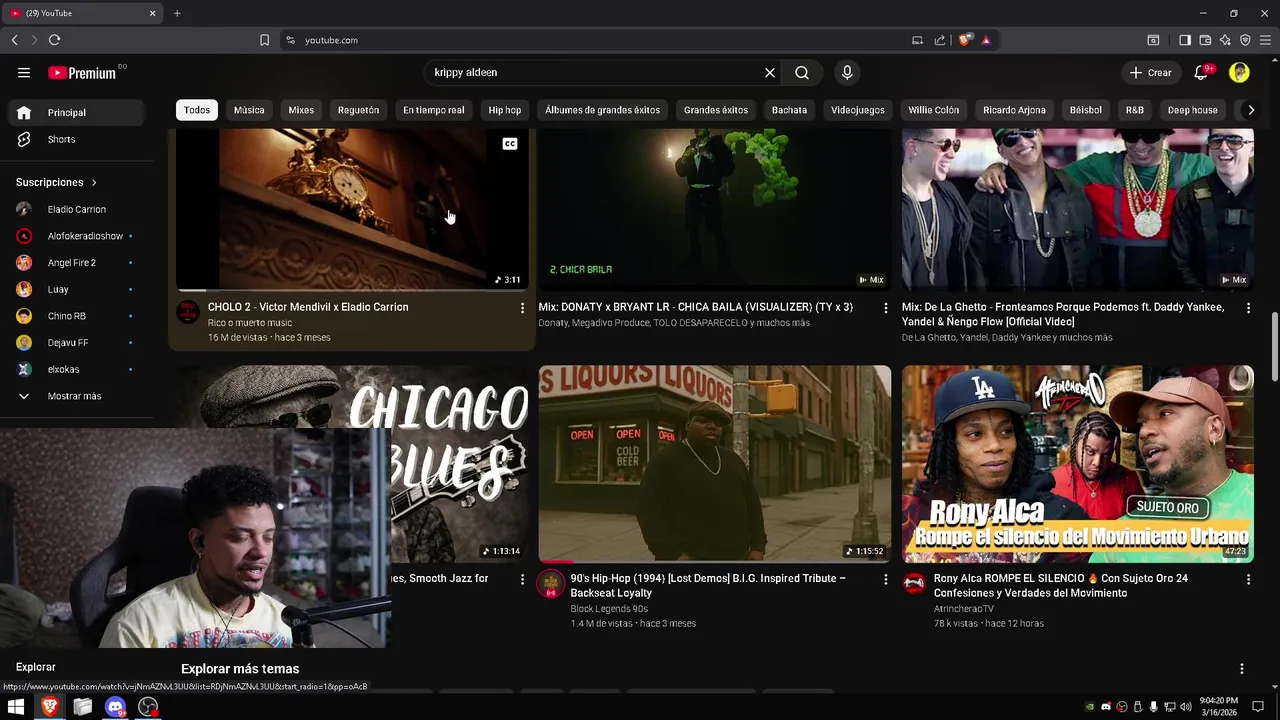Open Discord from the taskbar

(115, 707)
